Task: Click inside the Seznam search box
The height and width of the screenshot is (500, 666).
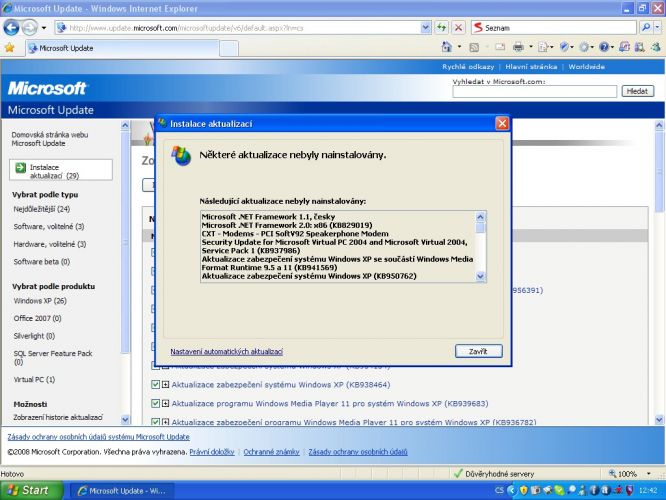Action: point(553,28)
